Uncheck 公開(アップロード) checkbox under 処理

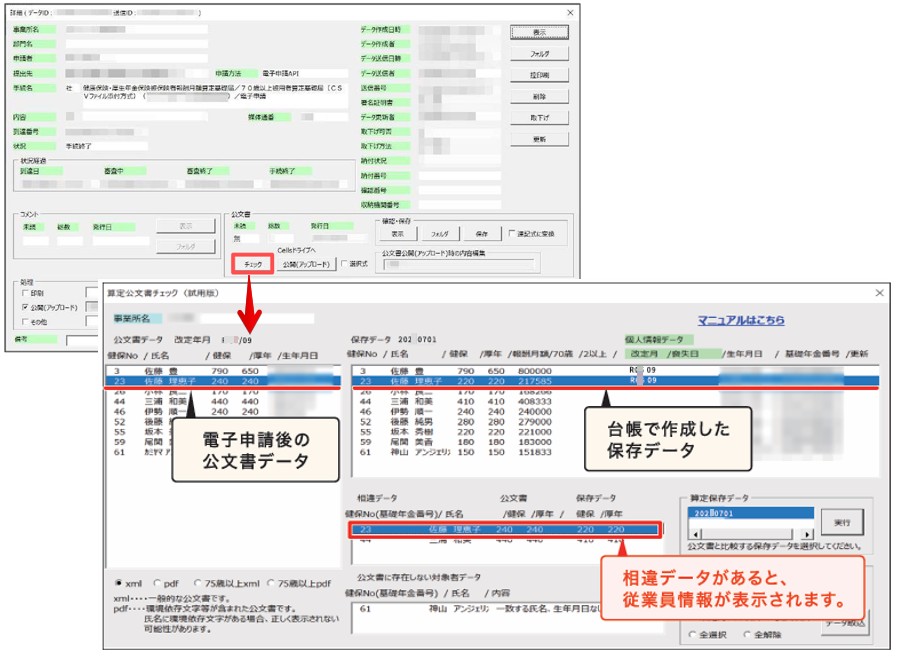coord(25,307)
